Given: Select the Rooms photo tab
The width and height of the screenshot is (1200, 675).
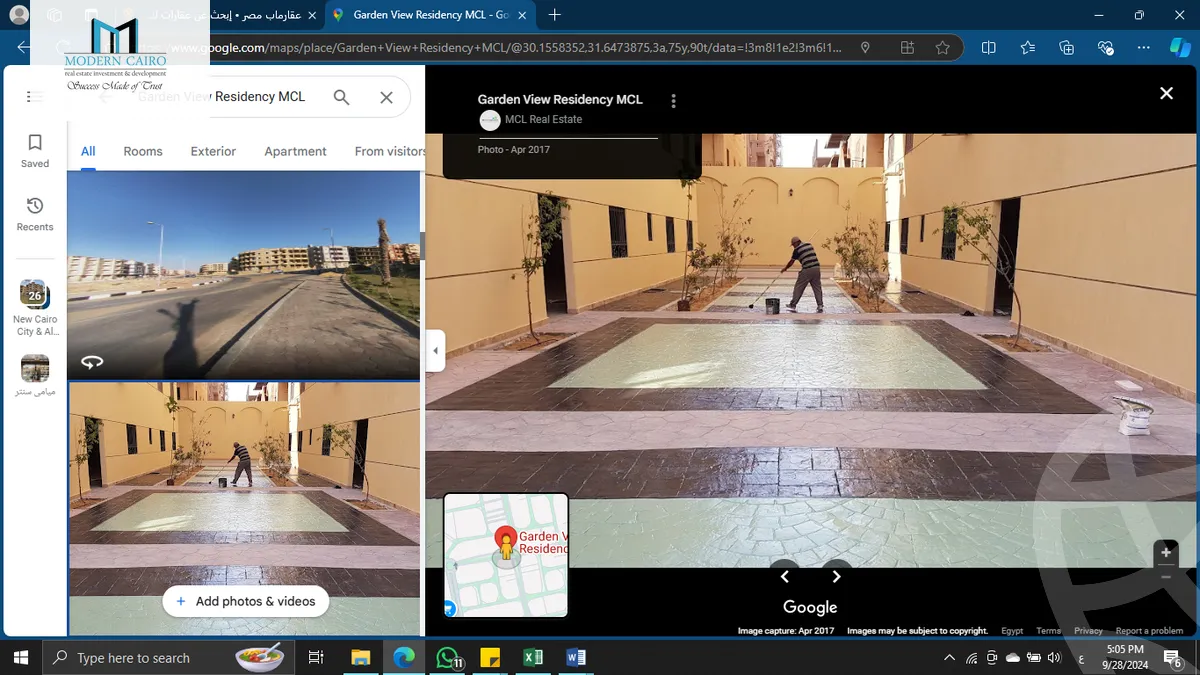Looking at the screenshot, I should pos(143,151).
